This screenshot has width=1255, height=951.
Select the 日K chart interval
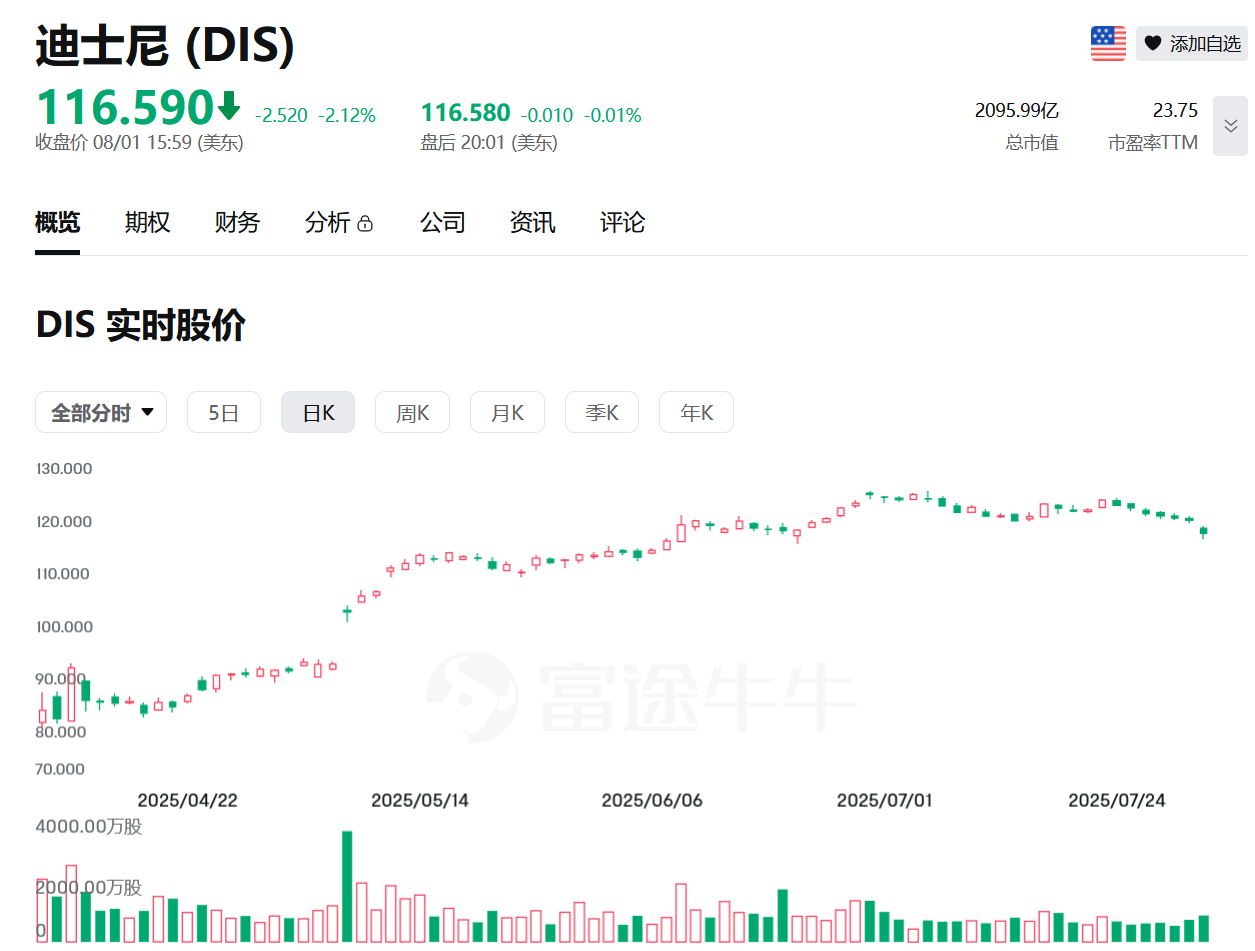[x=318, y=412]
